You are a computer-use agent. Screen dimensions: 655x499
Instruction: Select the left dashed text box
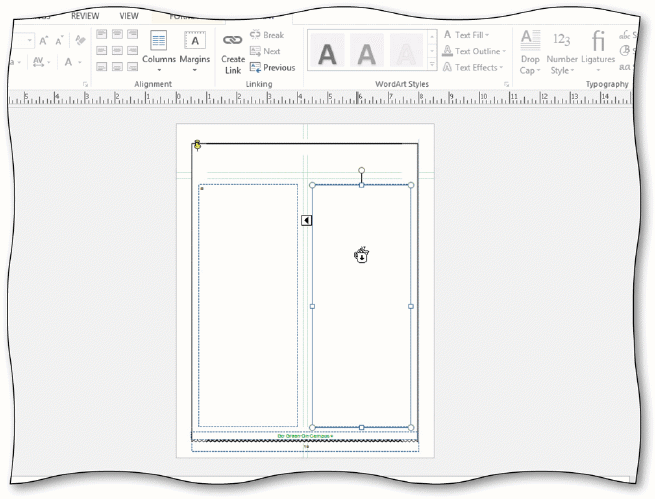tap(248, 305)
